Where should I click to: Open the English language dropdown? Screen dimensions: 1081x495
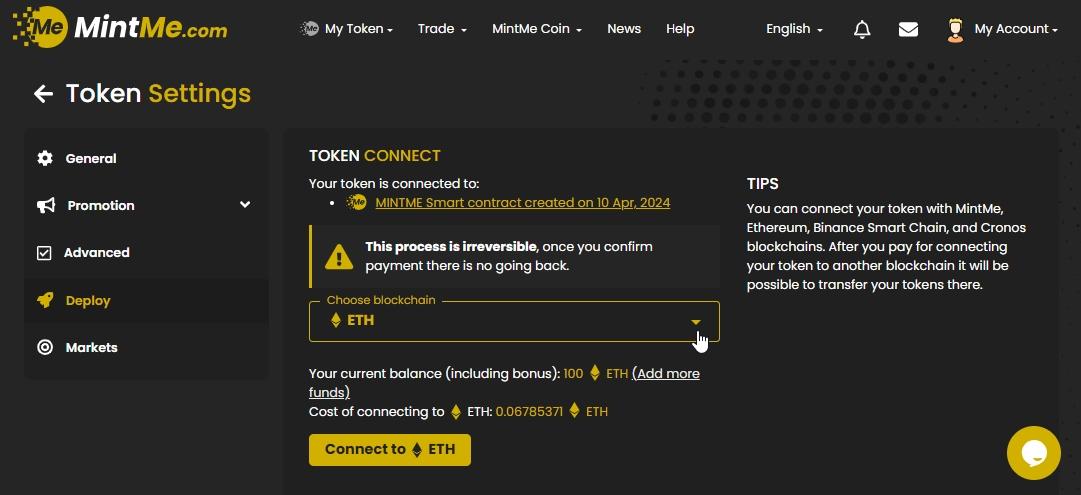coord(794,29)
